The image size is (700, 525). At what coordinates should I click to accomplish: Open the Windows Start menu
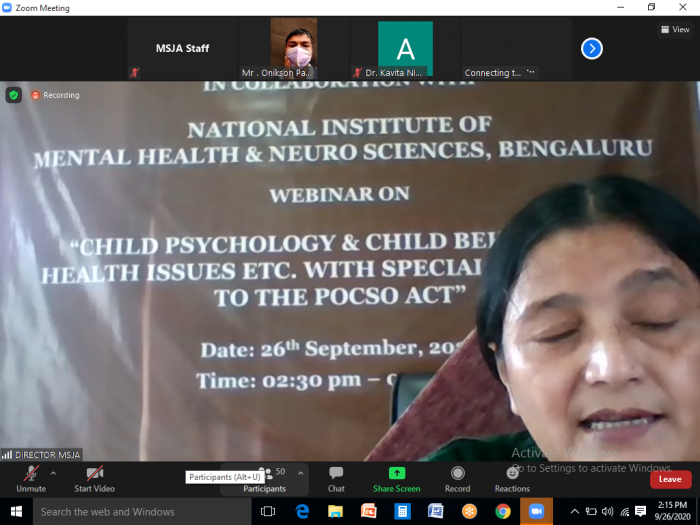(17, 512)
